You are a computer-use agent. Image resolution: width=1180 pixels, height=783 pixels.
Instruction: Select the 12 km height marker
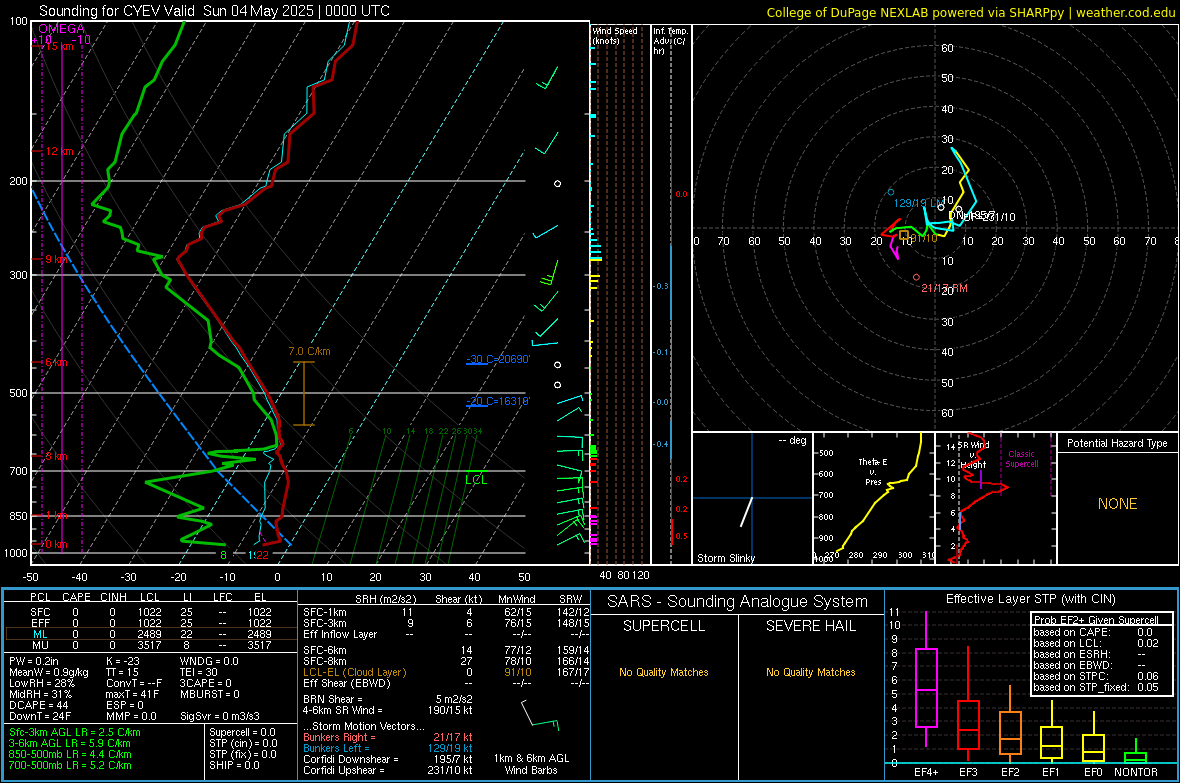59,151
